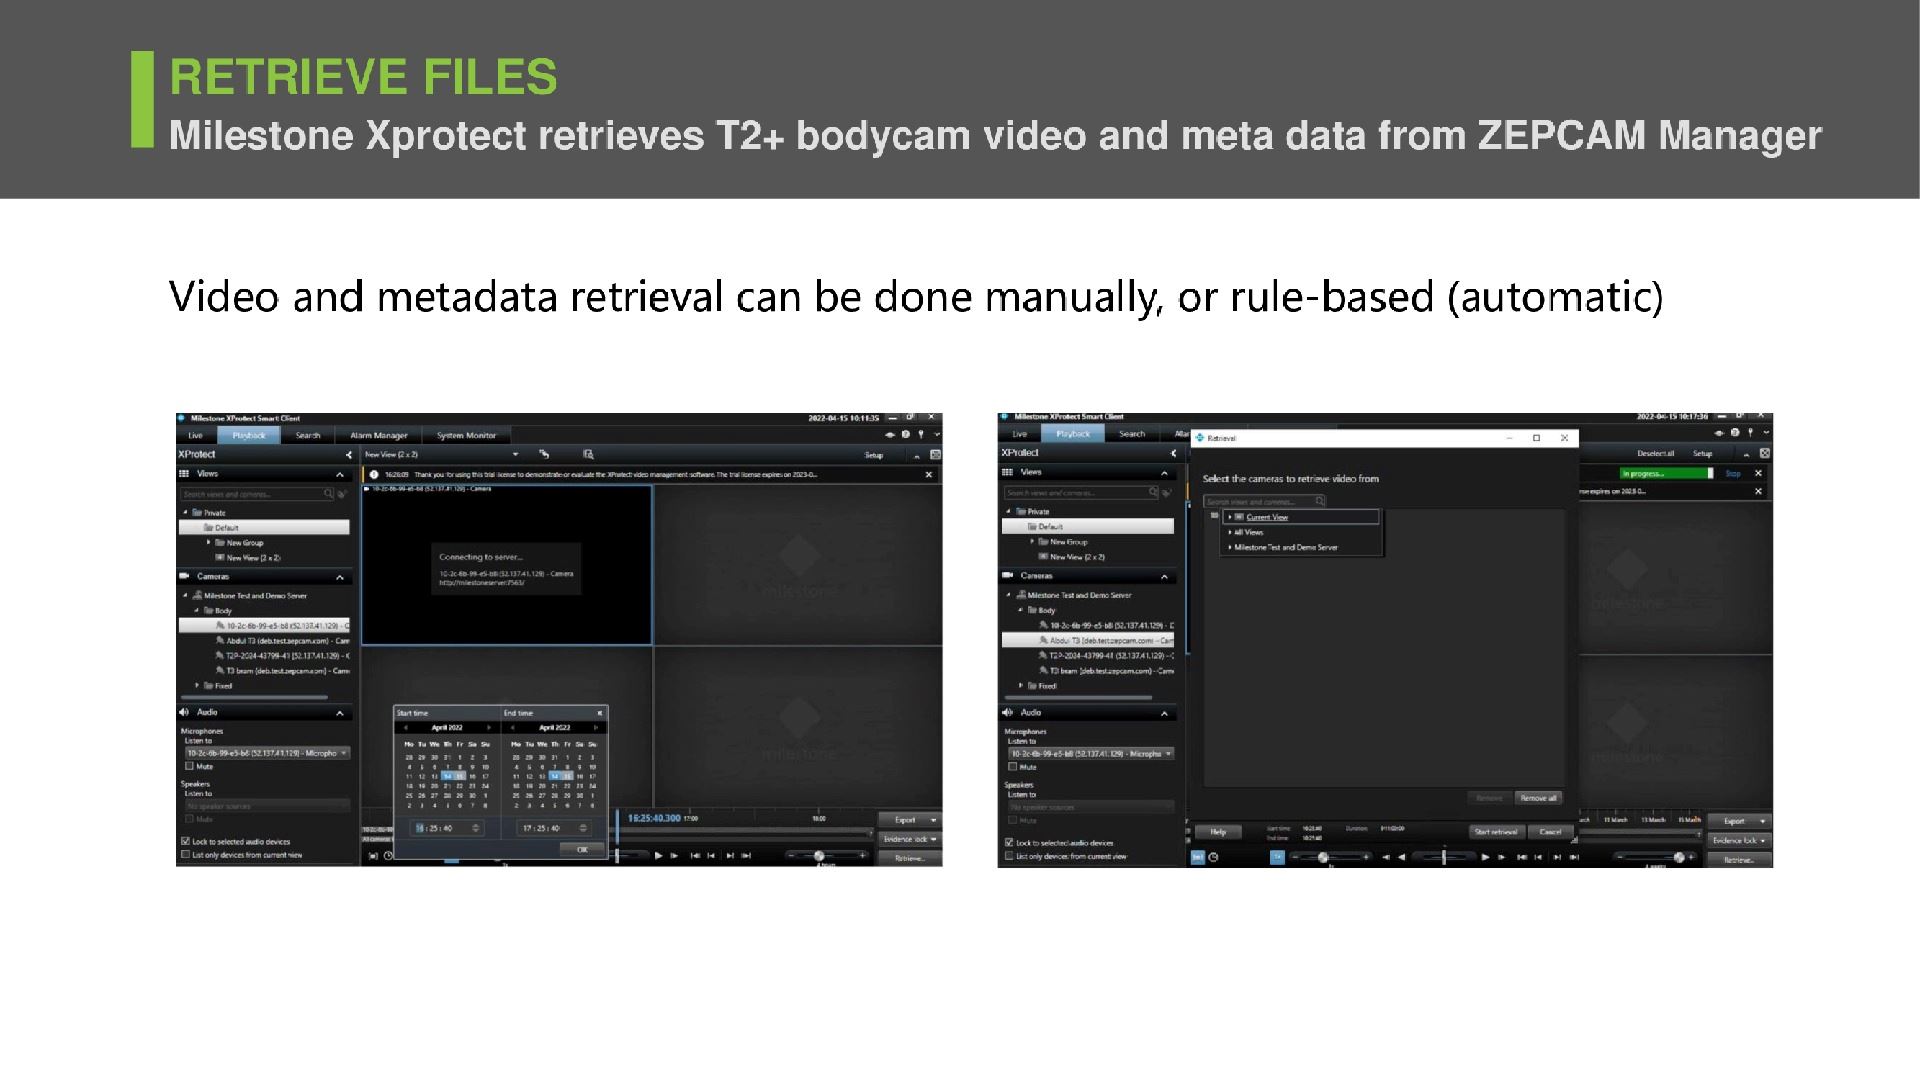Switch to Live tab in left screenshot

[x=196, y=435]
